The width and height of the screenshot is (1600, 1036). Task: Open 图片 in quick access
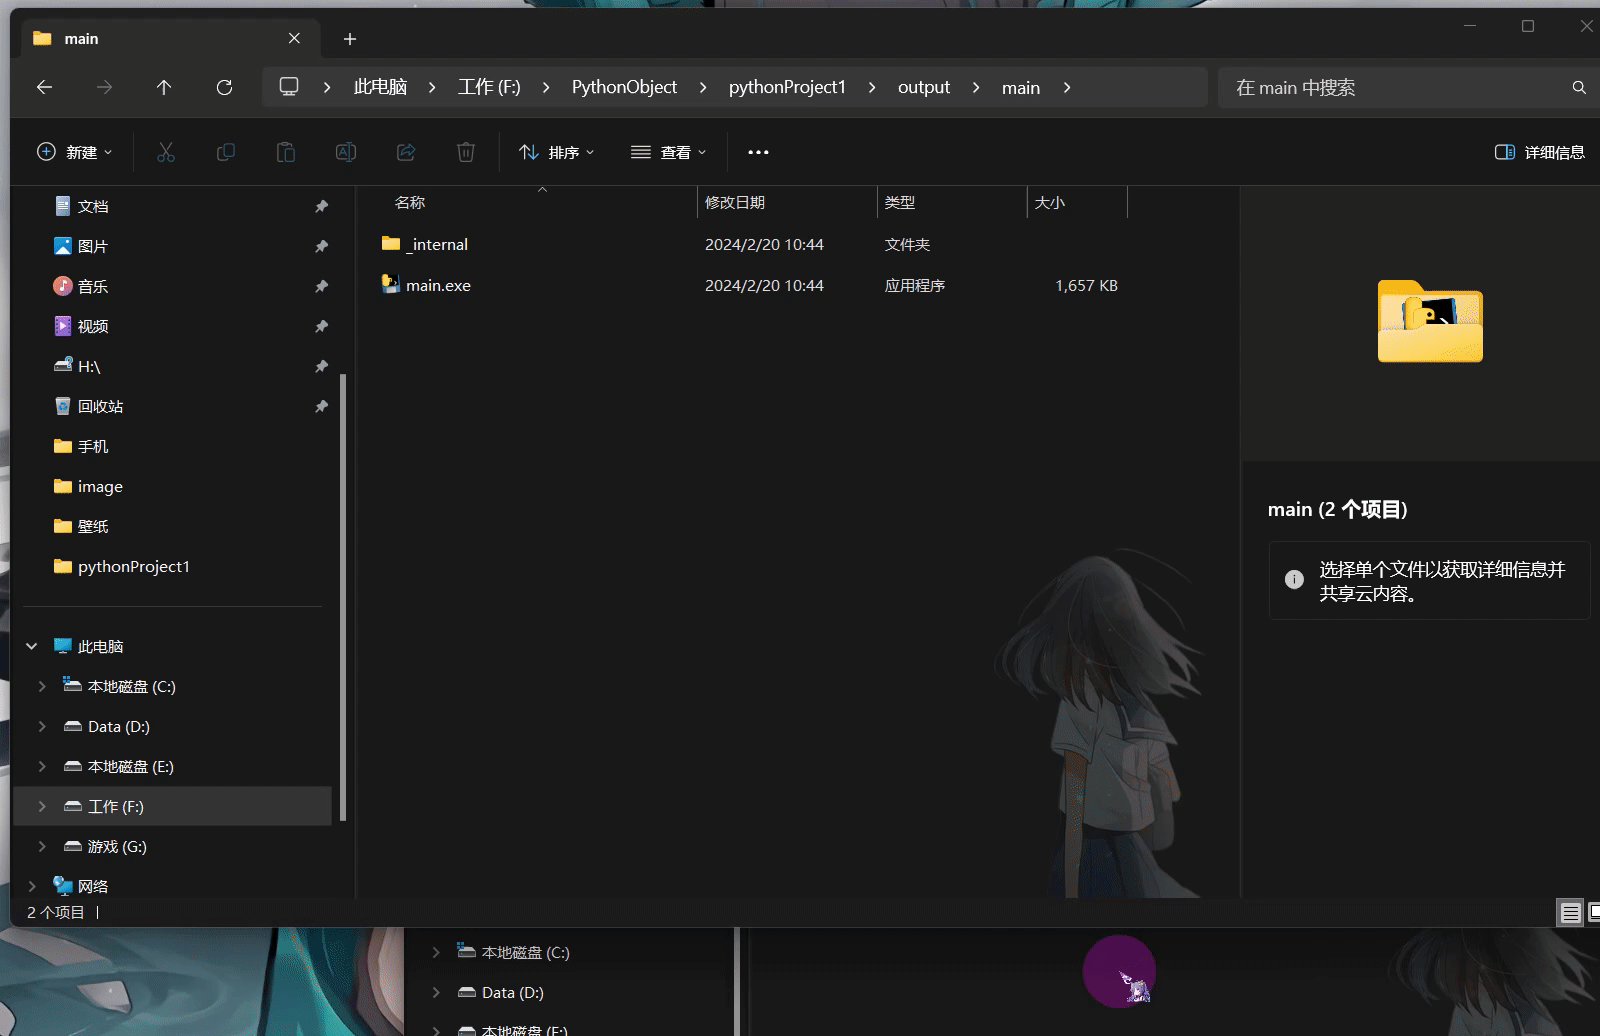[x=93, y=246]
